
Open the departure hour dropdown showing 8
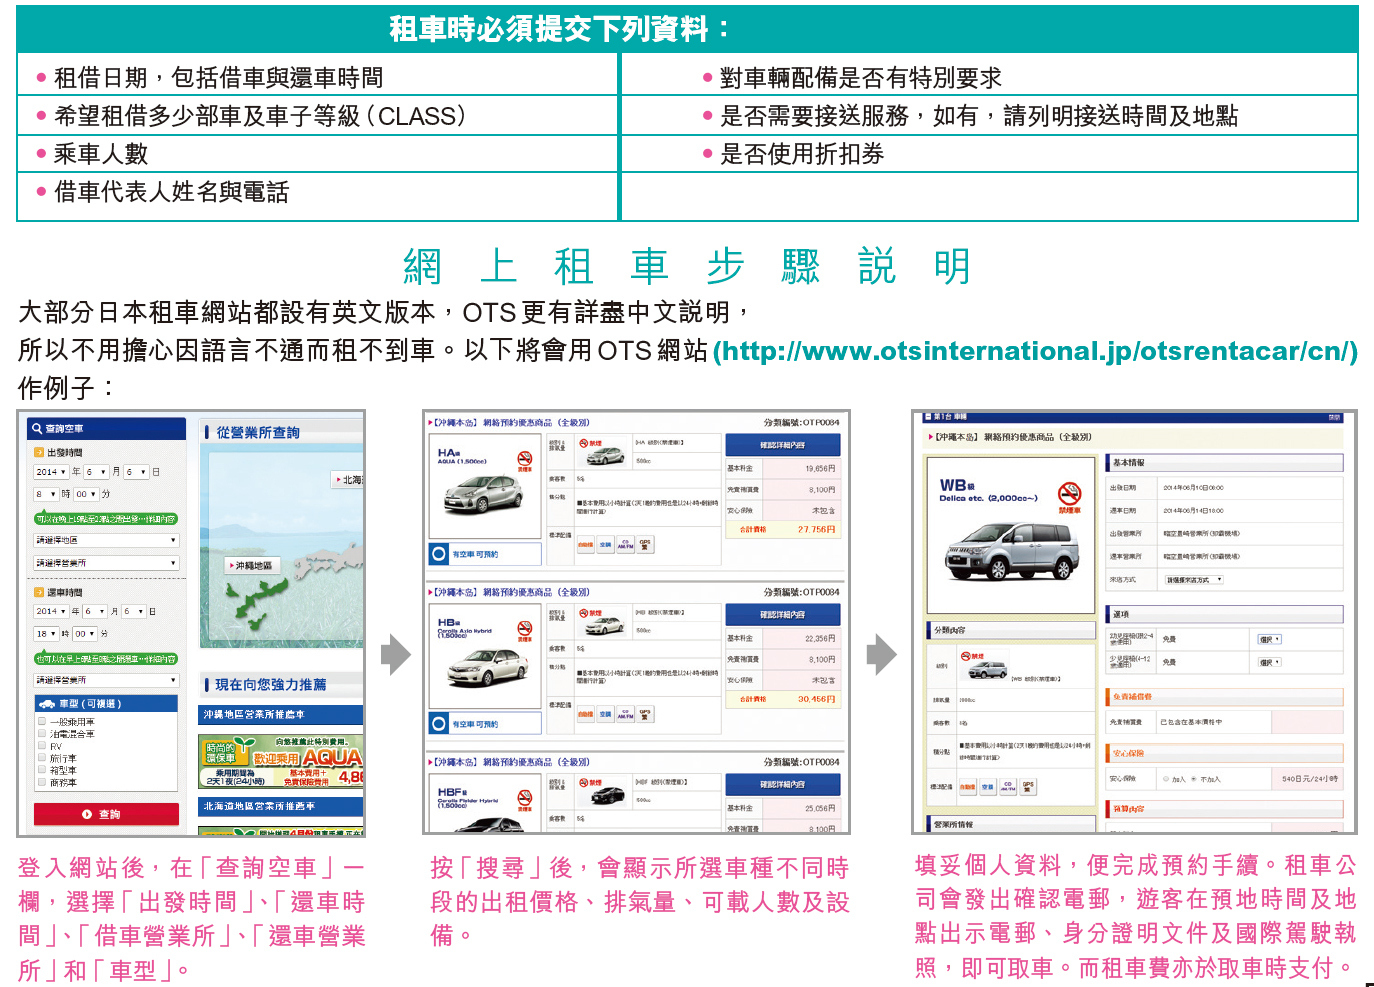(x=46, y=494)
